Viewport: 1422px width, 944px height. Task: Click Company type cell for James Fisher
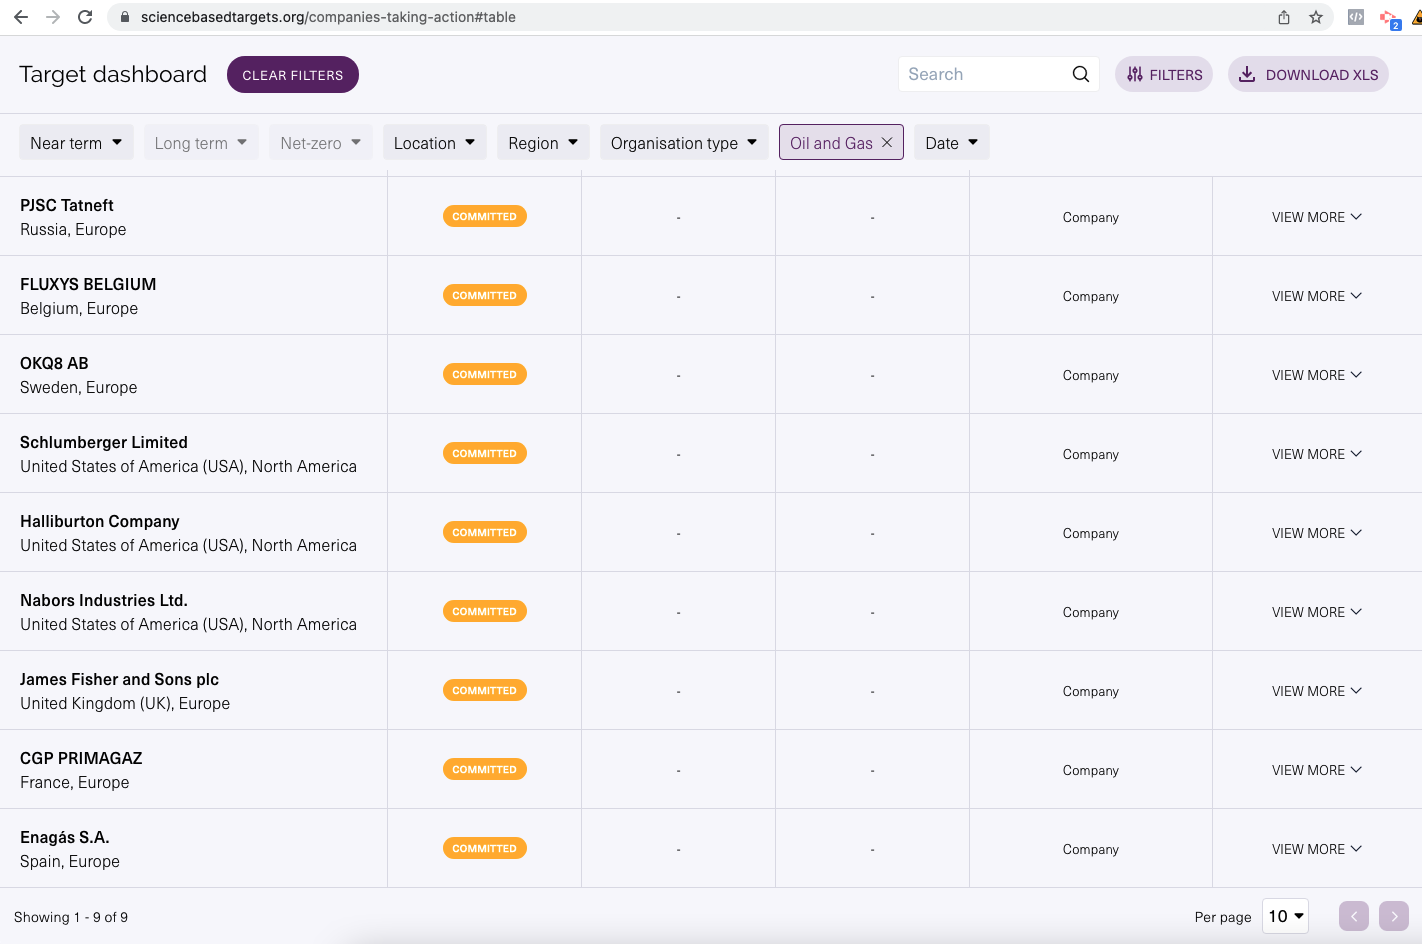[1090, 691]
